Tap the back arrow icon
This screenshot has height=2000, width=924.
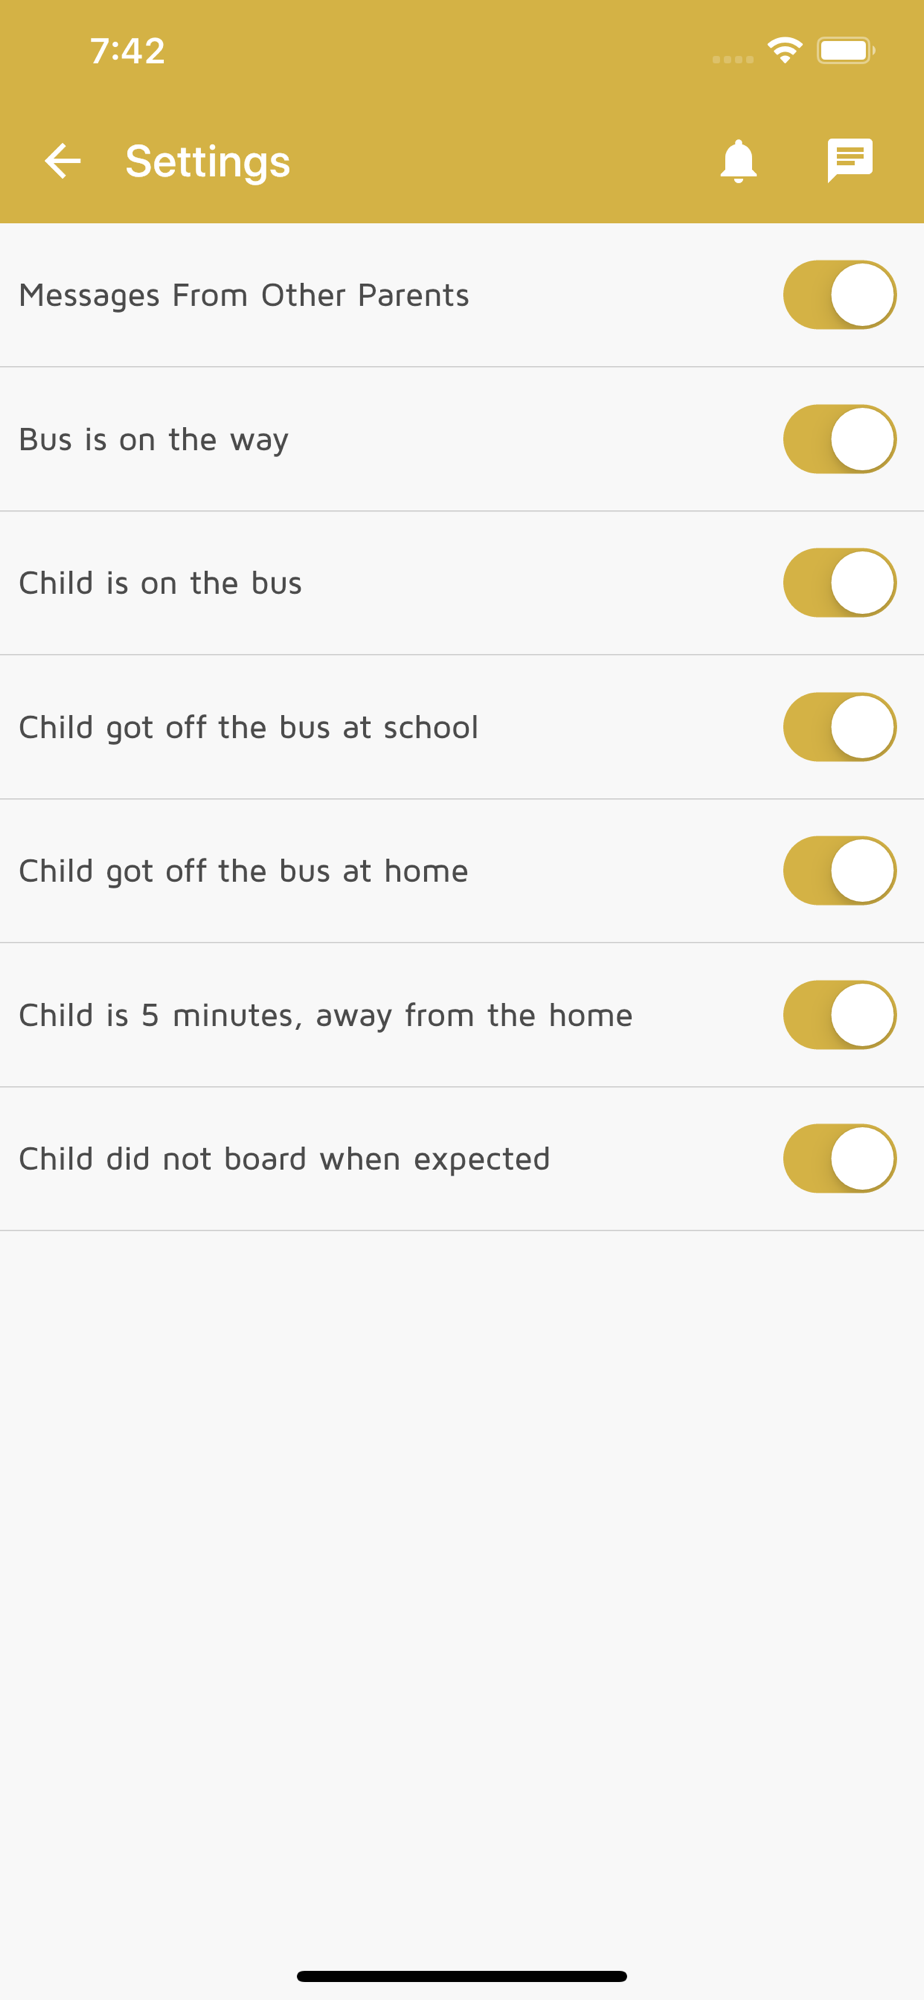click(62, 161)
